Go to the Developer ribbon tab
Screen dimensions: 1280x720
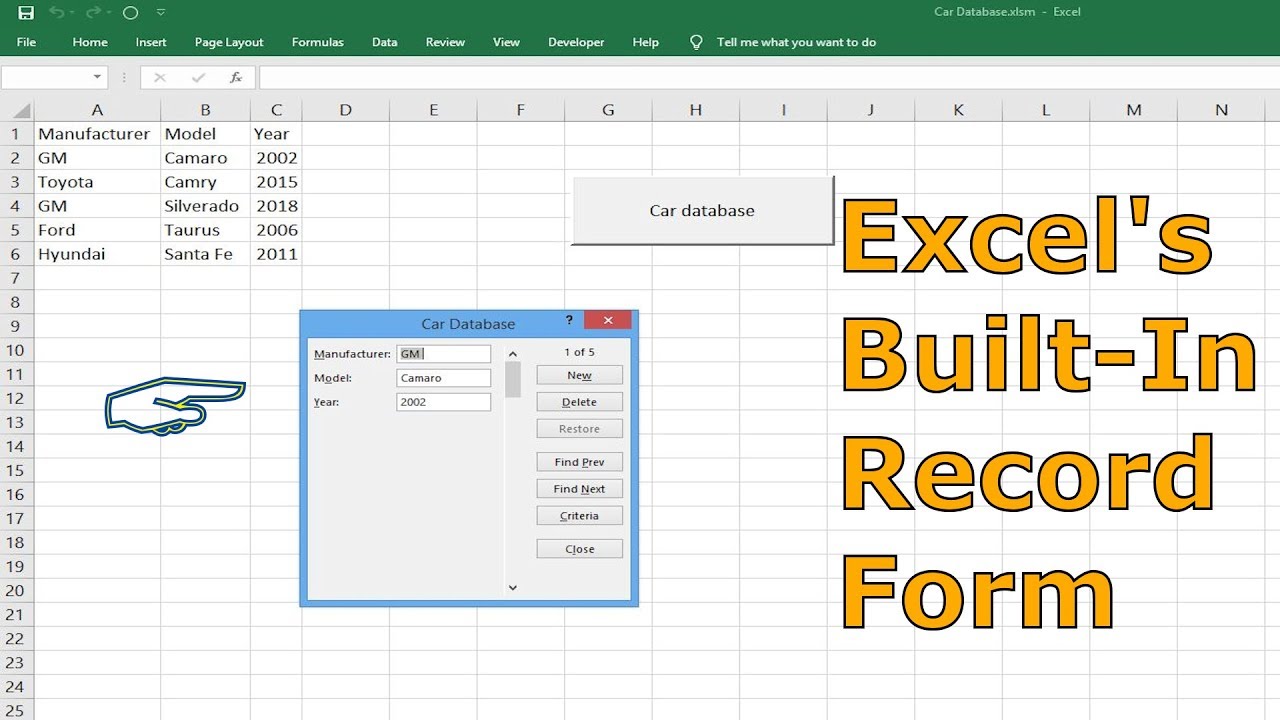click(x=576, y=42)
